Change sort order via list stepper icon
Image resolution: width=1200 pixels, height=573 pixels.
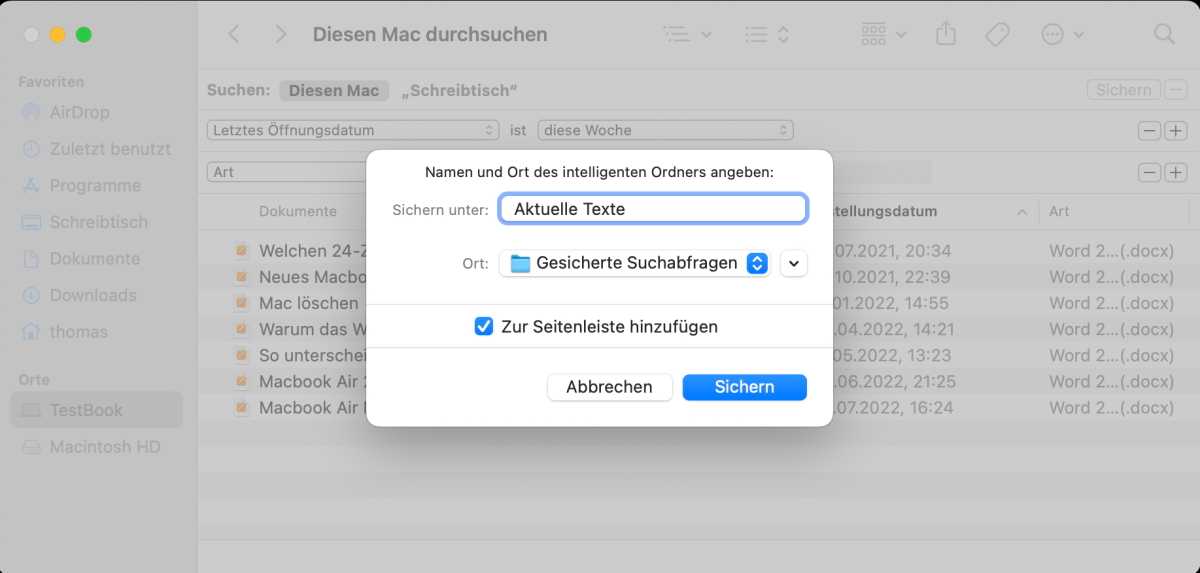pyautogui.click(x=768, y=34)
